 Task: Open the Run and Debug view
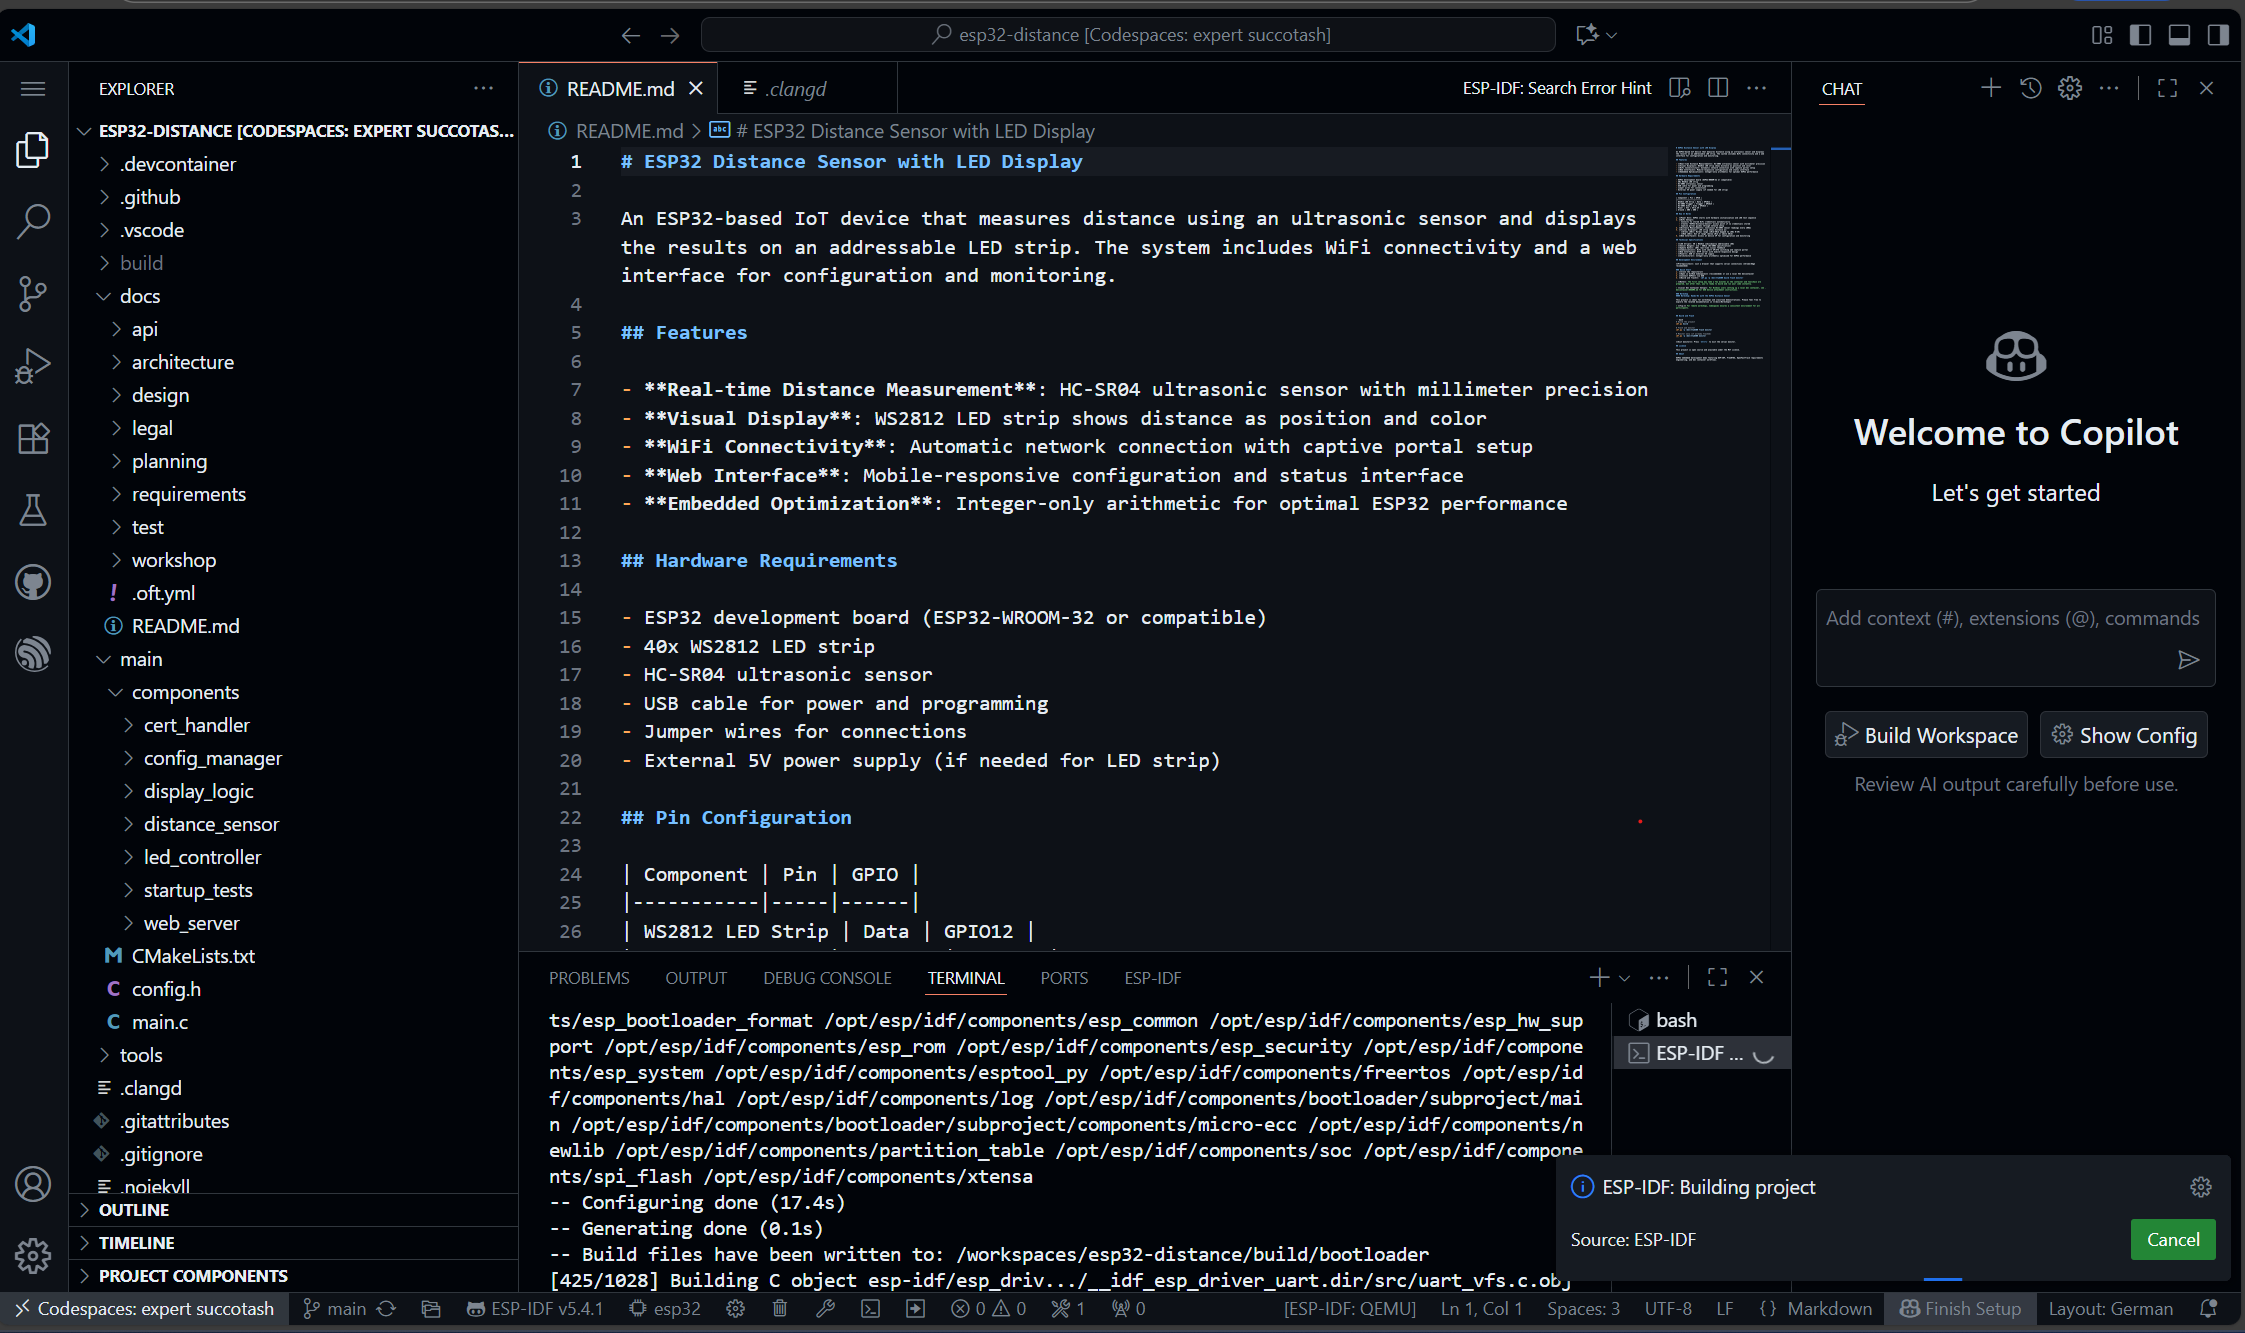pyautogui.click(x=33, y=366)
